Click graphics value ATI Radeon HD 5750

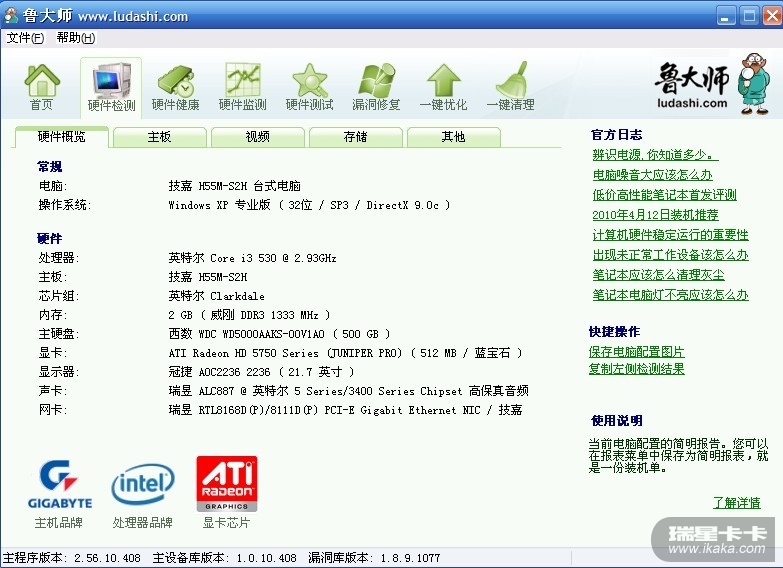coord(345,353)
